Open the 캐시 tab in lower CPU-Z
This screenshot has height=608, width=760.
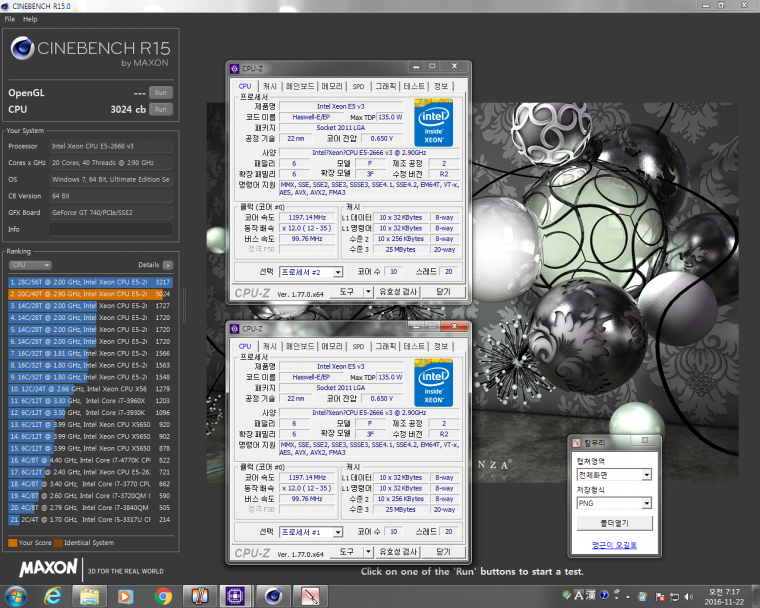point(269,346)
